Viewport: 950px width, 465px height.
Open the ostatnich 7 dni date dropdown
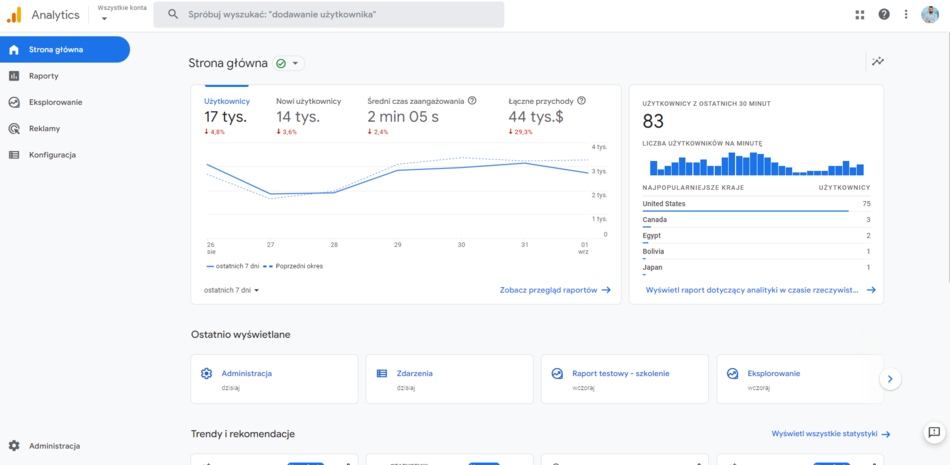(x=231, y=290)
